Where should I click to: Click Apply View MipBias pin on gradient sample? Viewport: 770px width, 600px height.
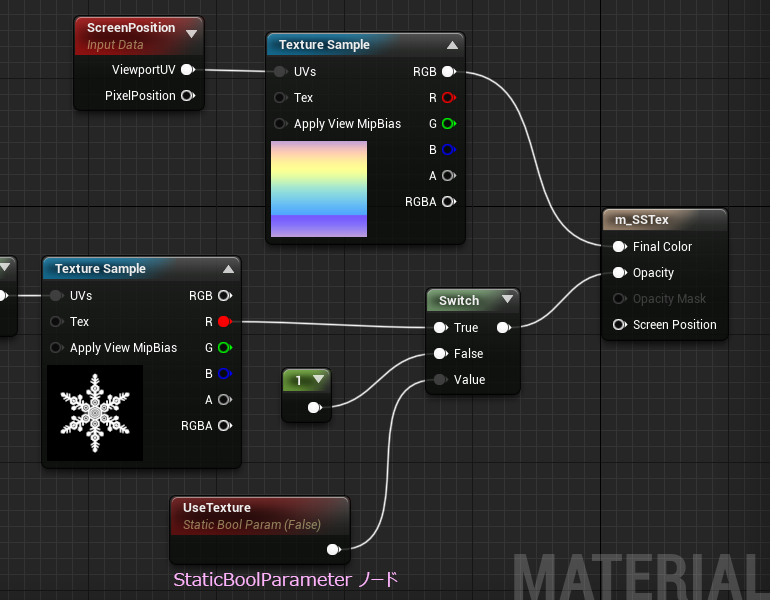[280, 124]
